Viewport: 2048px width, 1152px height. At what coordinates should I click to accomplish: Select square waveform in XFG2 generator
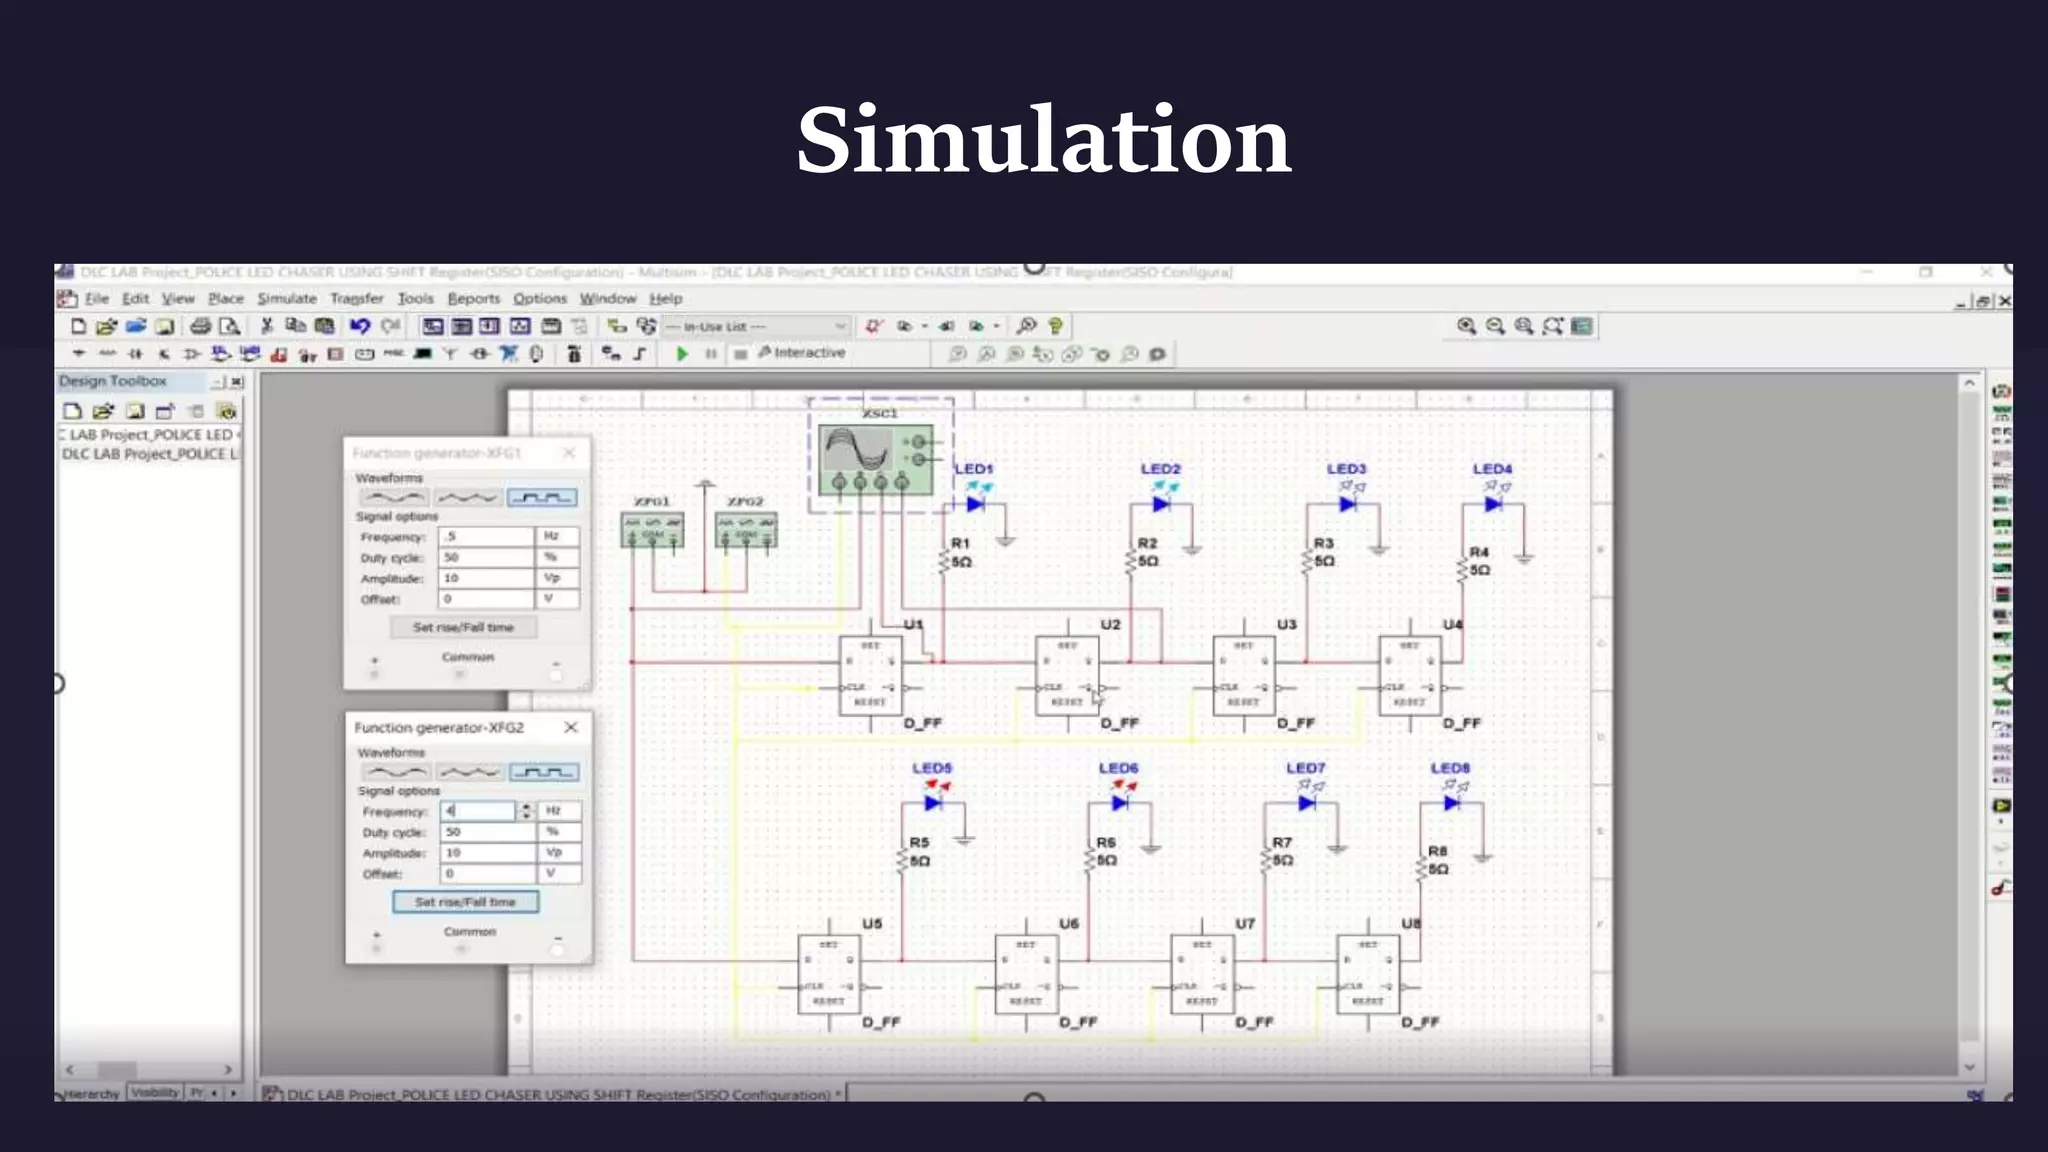click(x=544, y=772)
